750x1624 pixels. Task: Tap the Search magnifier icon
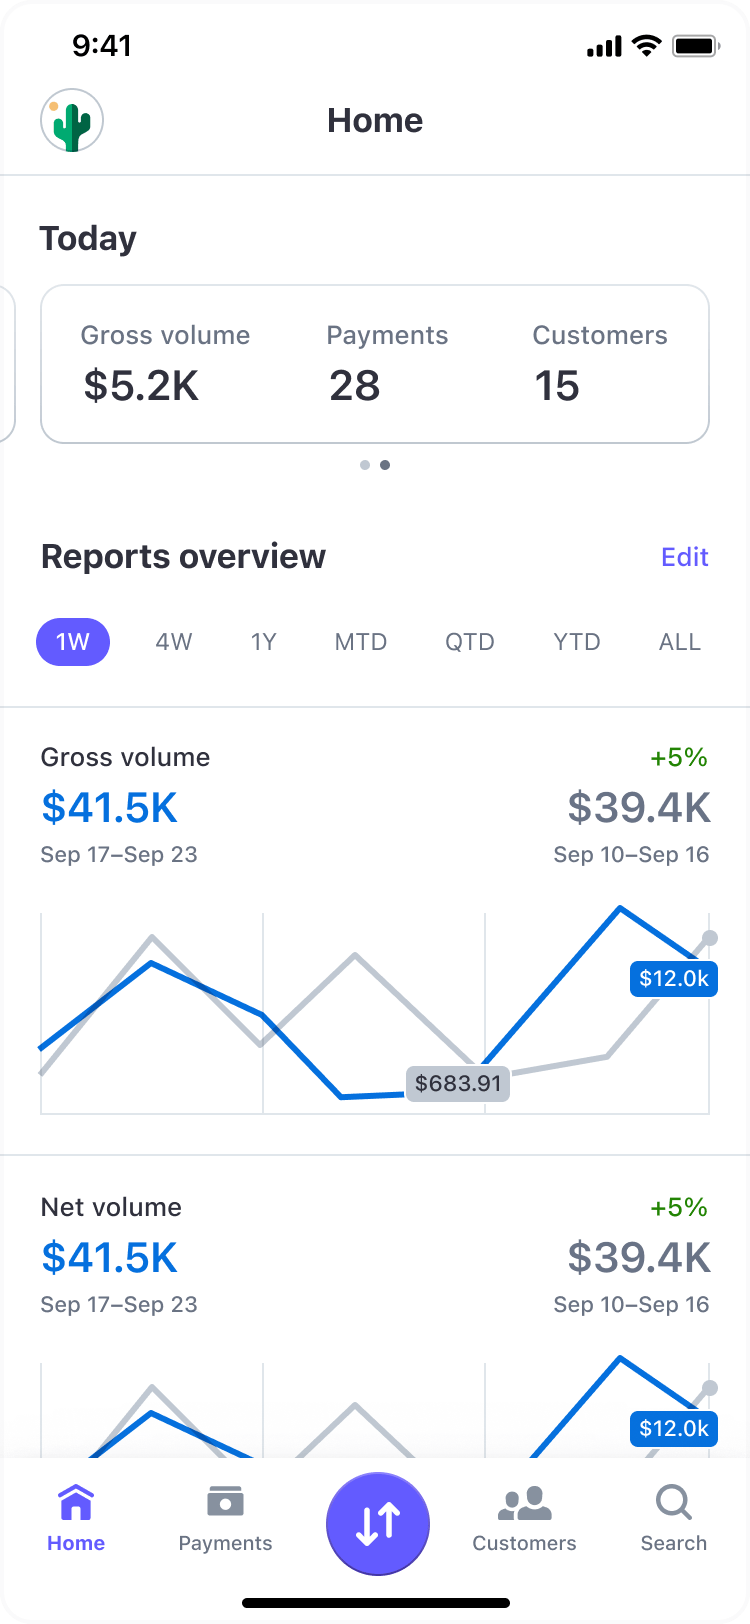[x=673, y=1502]
